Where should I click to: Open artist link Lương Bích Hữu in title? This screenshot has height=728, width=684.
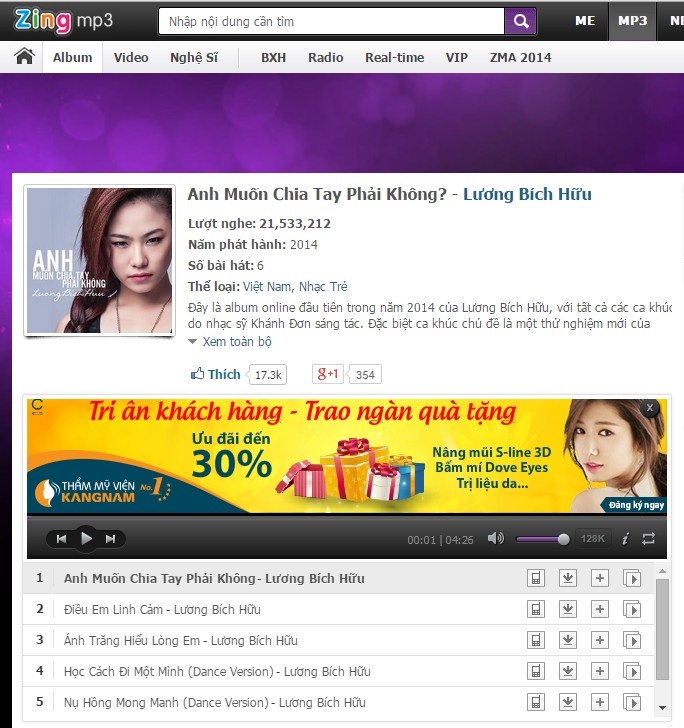coord(527,194)
